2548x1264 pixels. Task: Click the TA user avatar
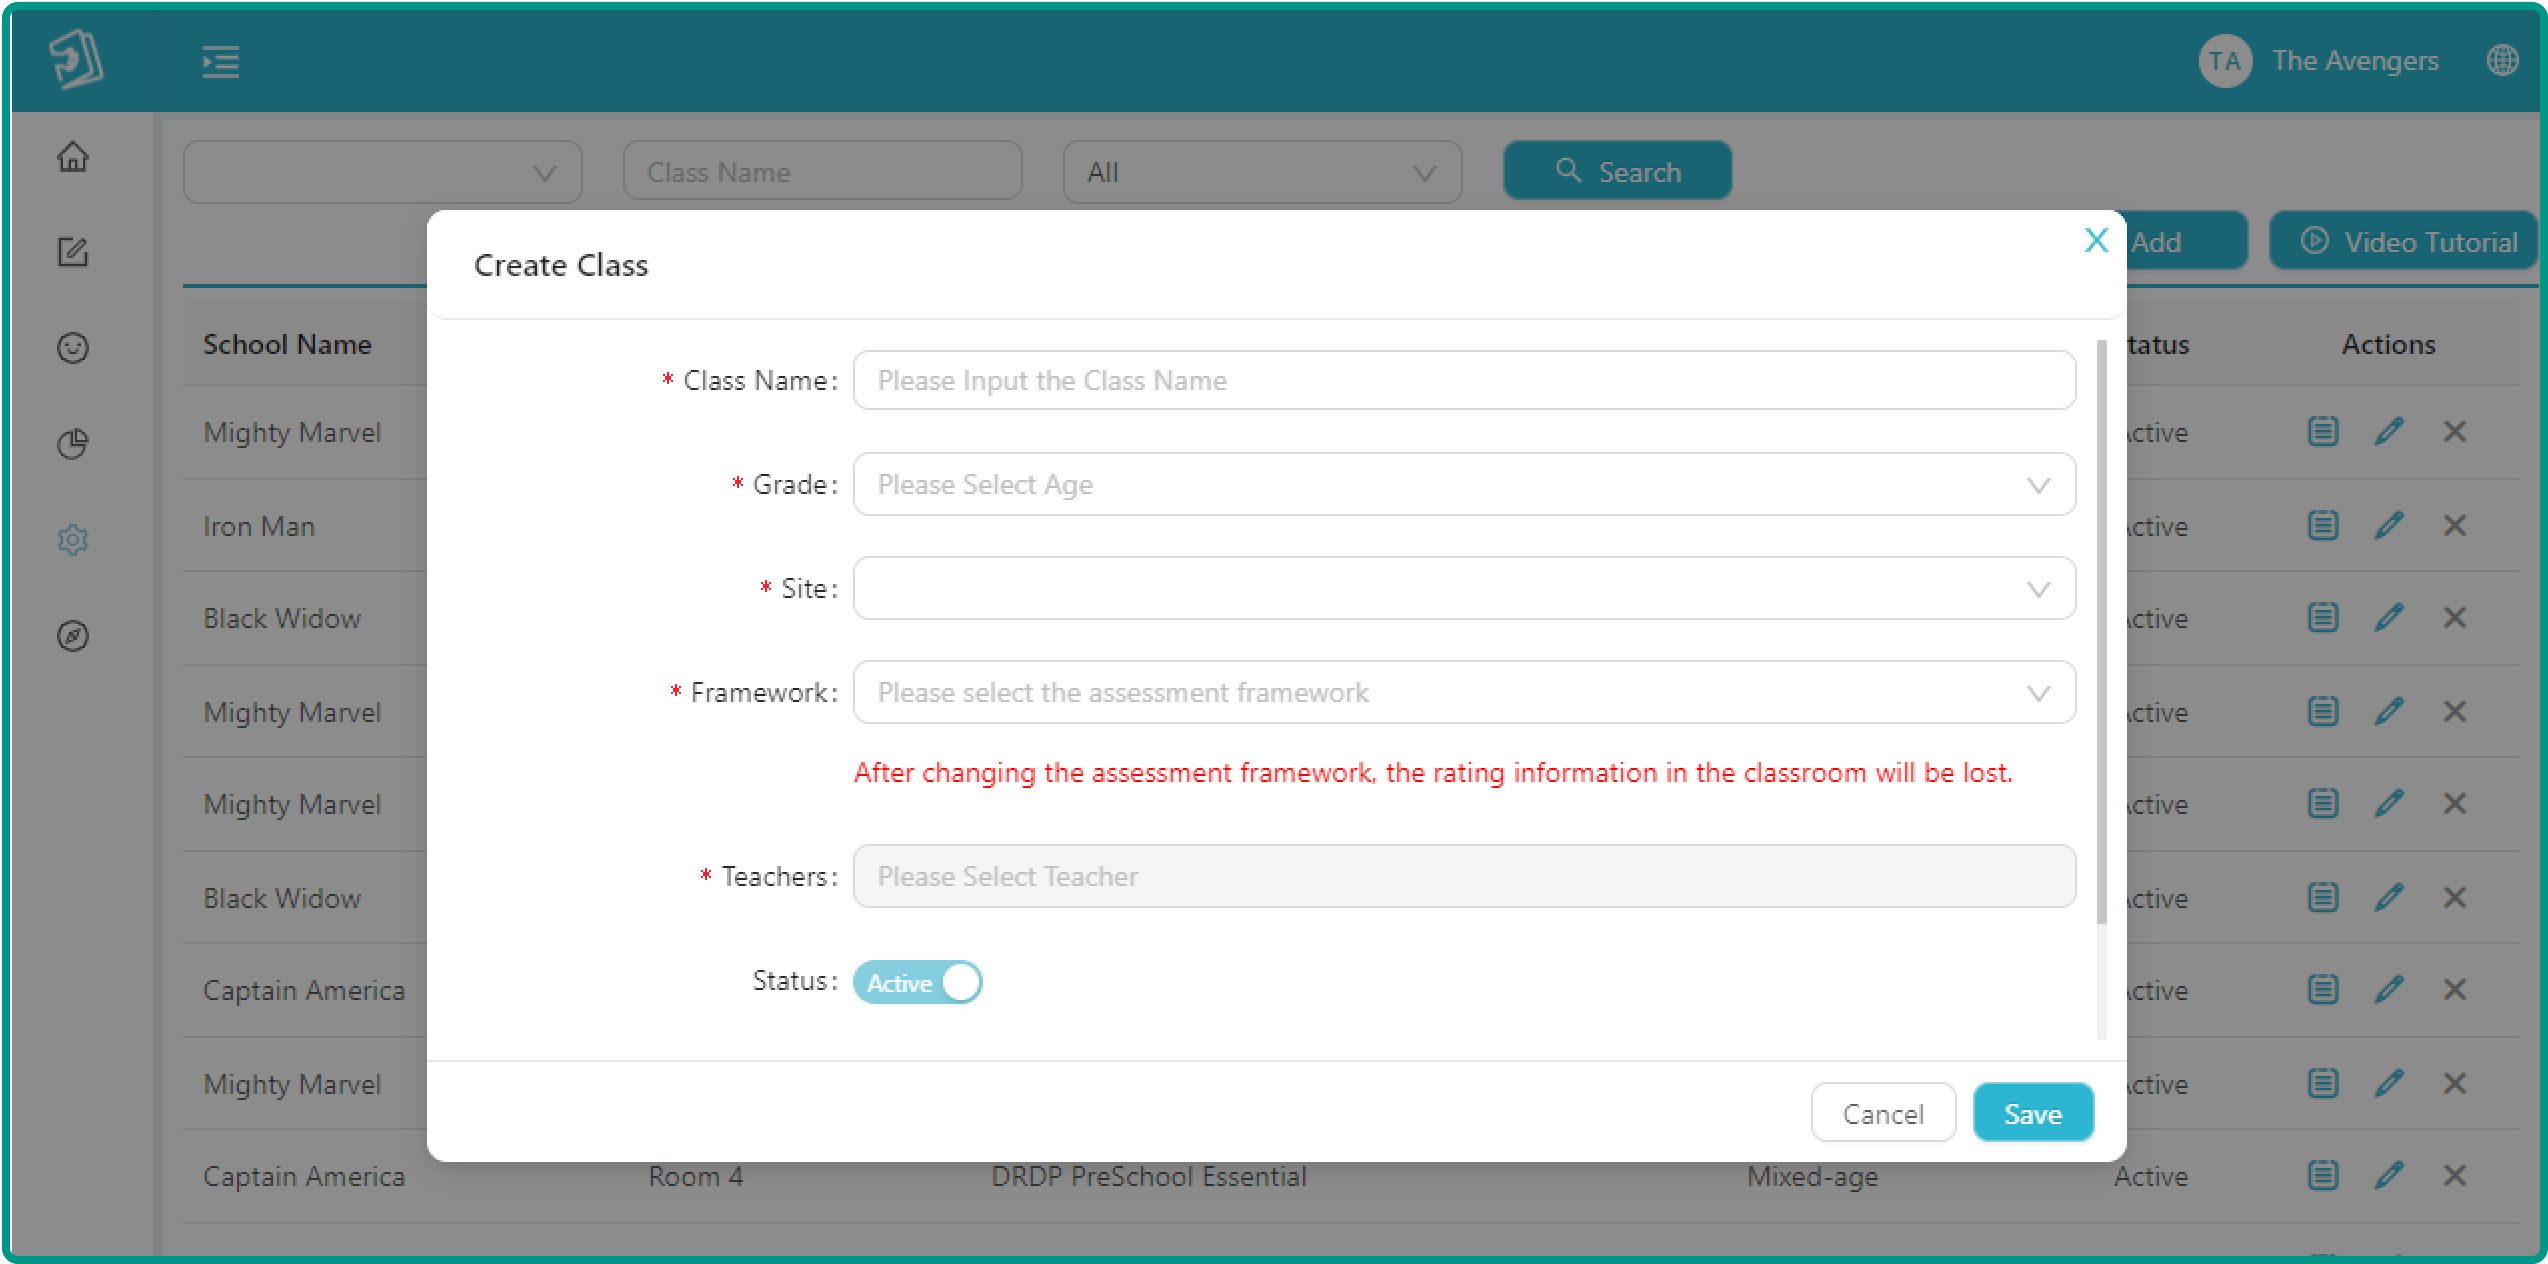(2224, 61)
